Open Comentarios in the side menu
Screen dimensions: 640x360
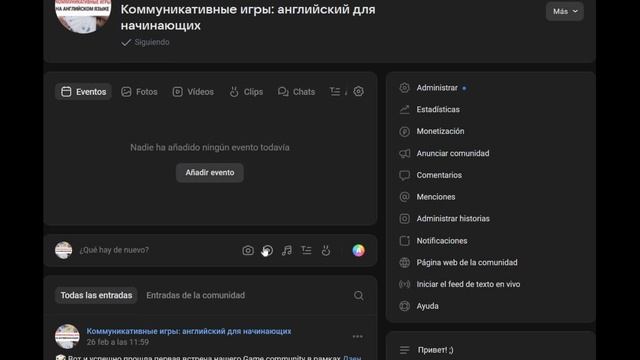490,175
